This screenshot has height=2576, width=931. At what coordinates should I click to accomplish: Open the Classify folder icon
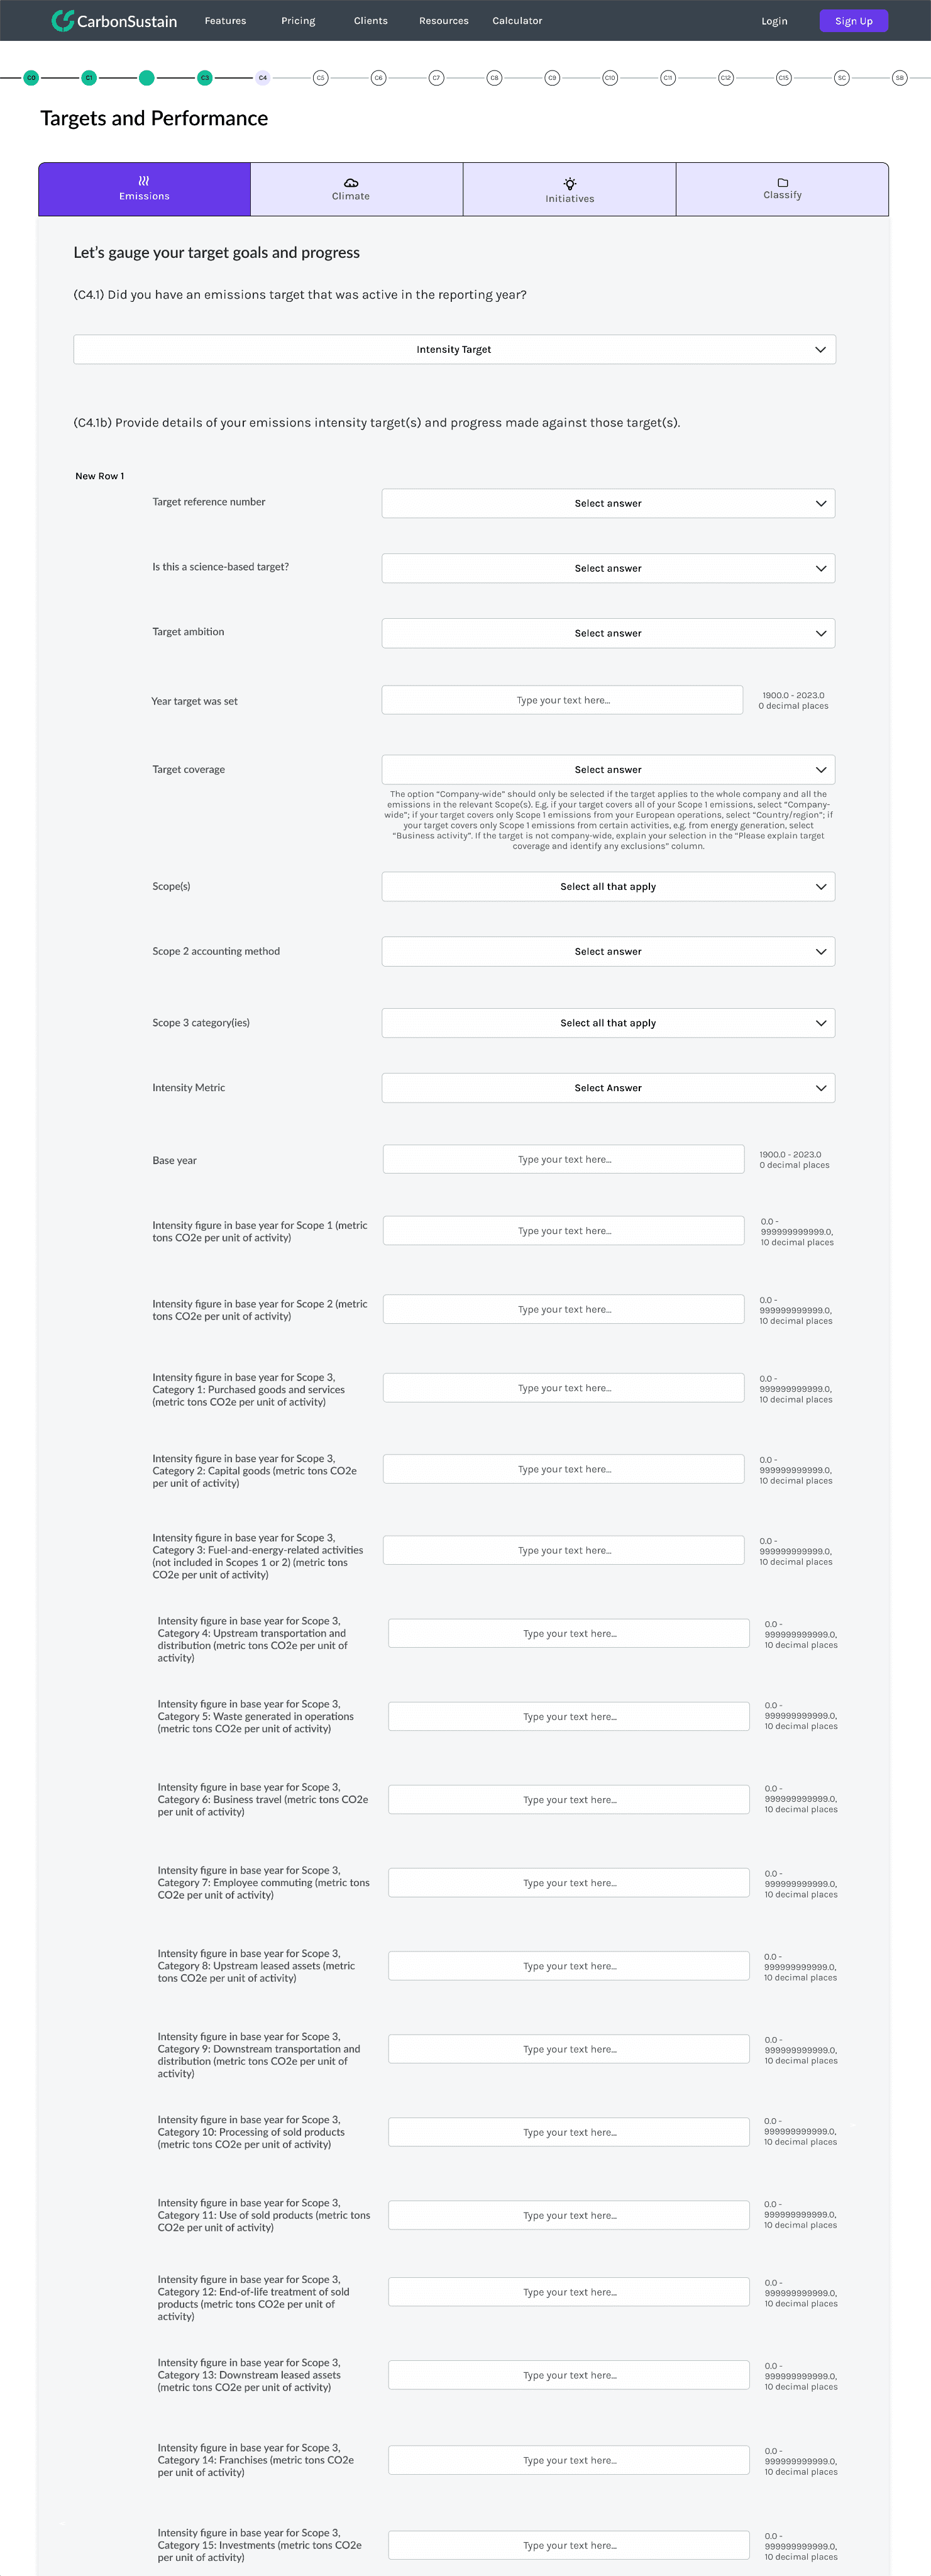pyautogui.click(x=783, y=182)
